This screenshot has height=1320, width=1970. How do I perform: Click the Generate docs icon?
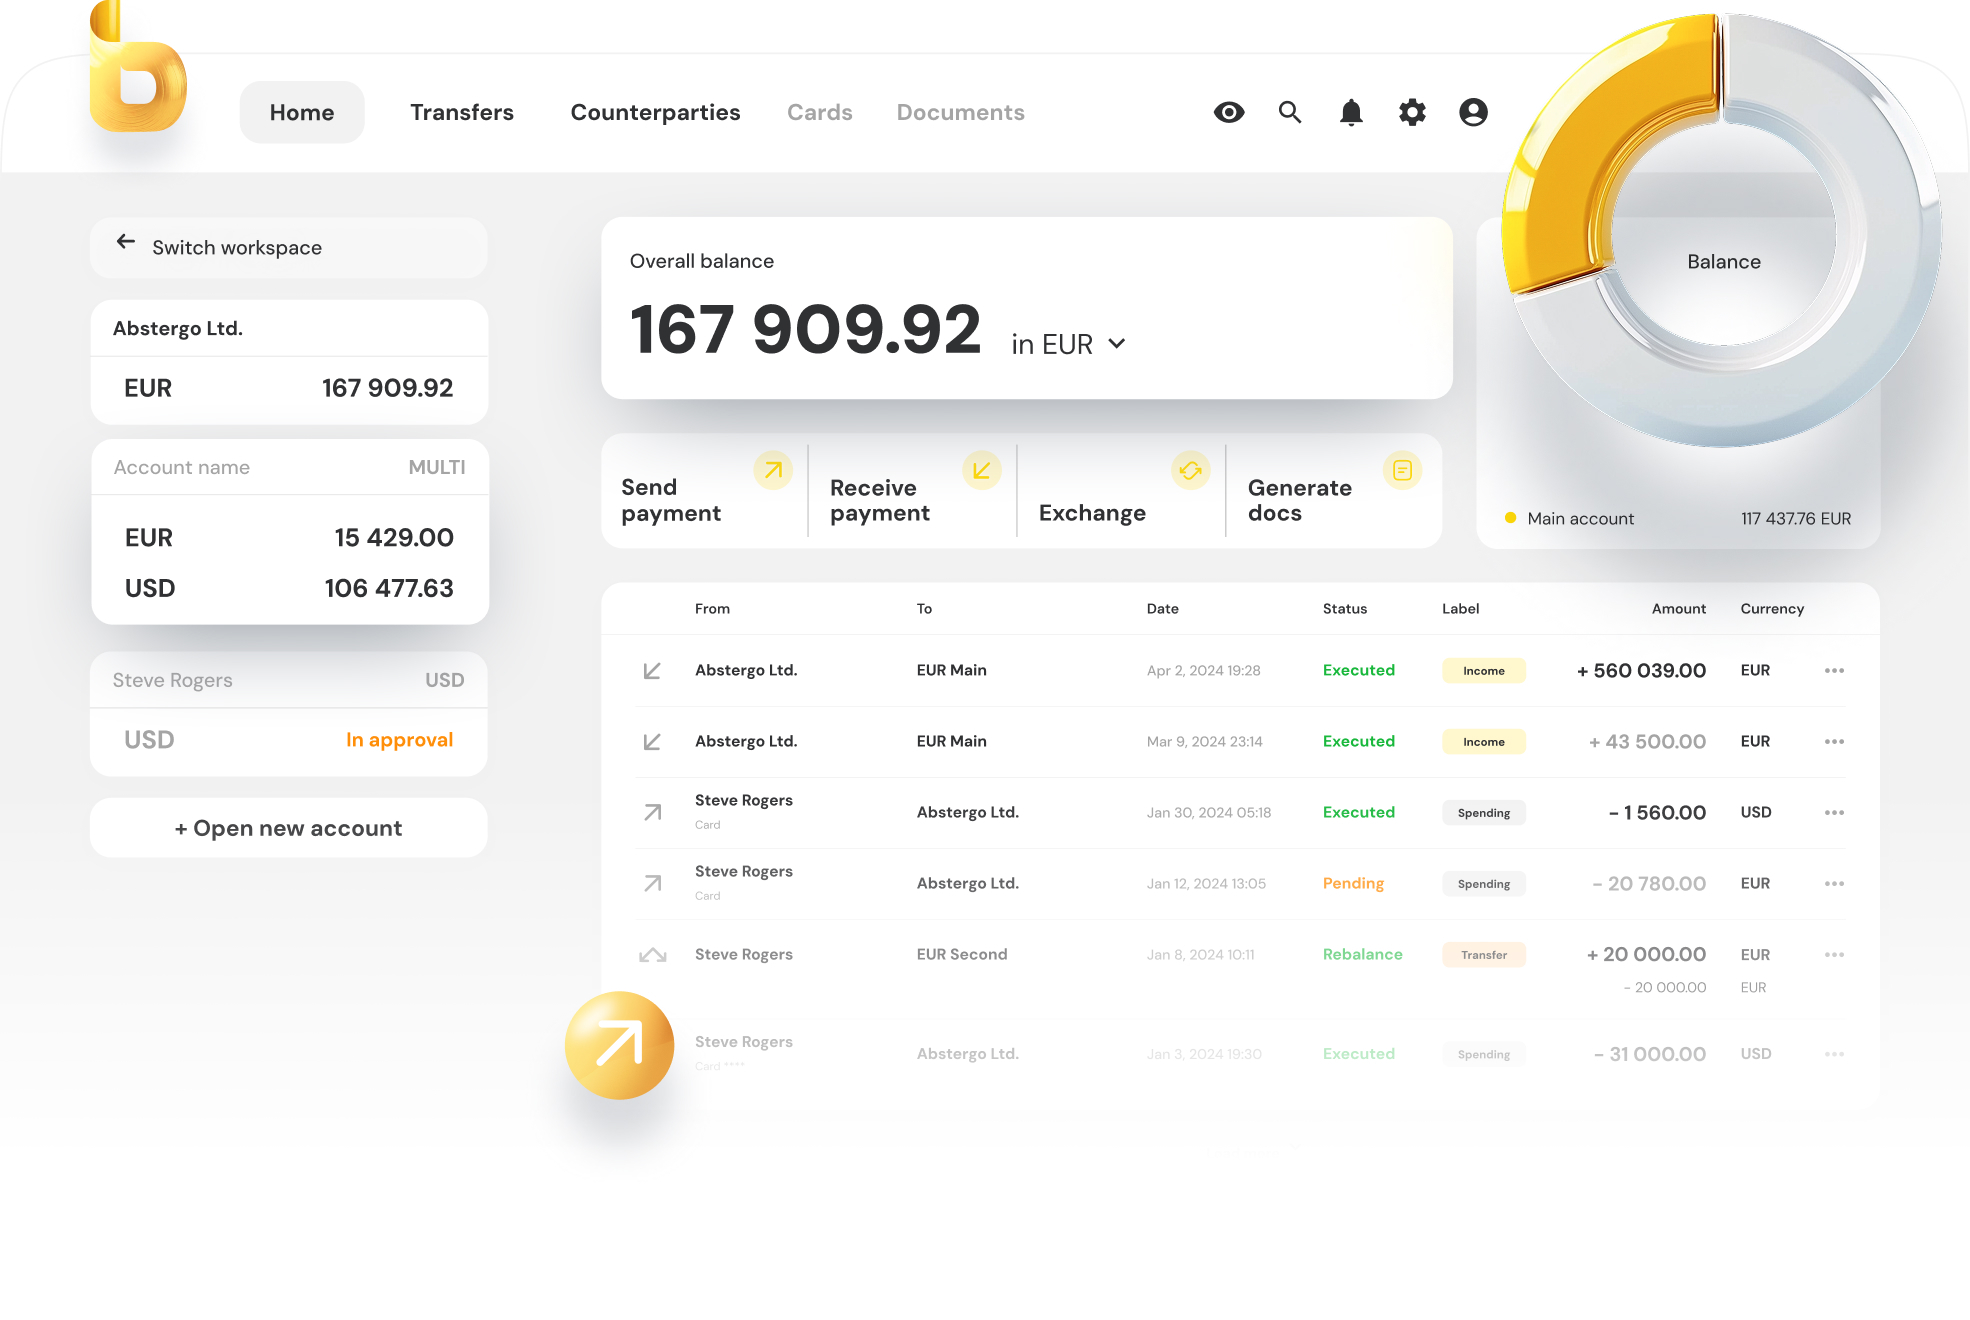(1401, 469)
